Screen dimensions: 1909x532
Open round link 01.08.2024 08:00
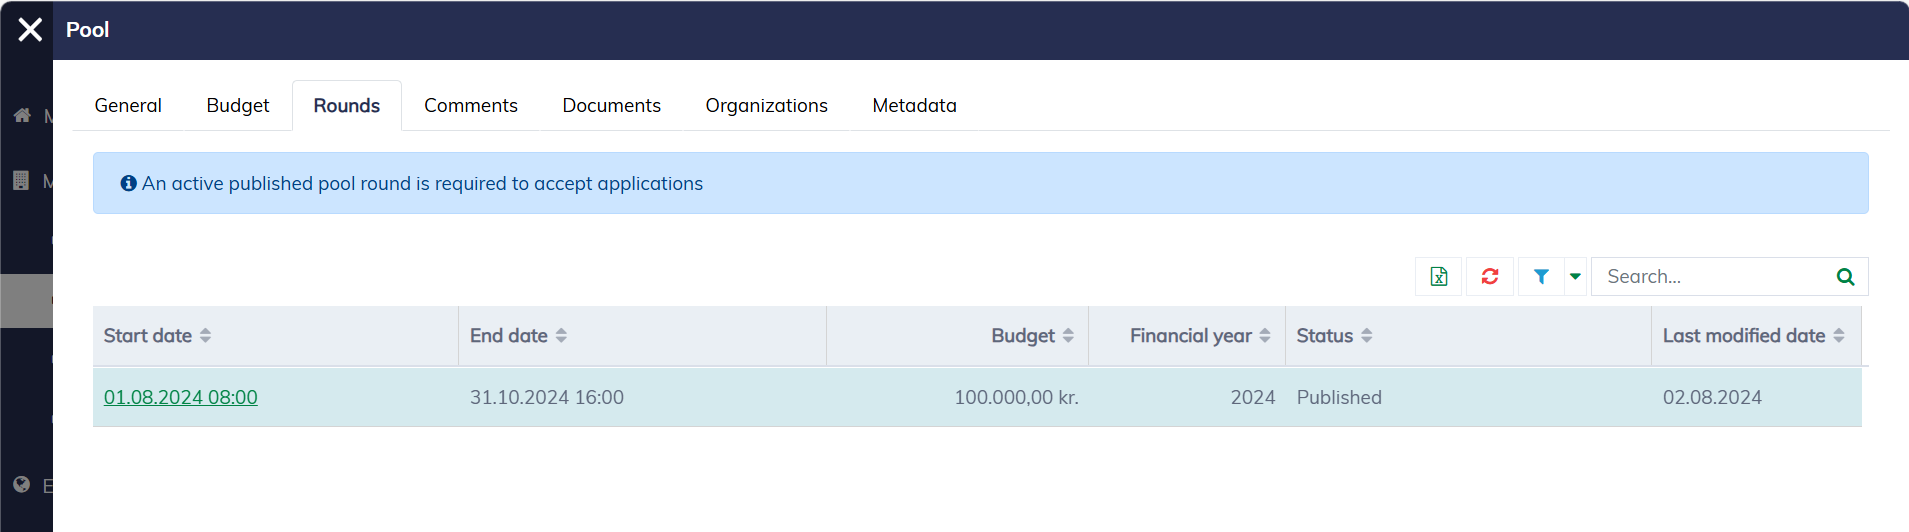181,398
